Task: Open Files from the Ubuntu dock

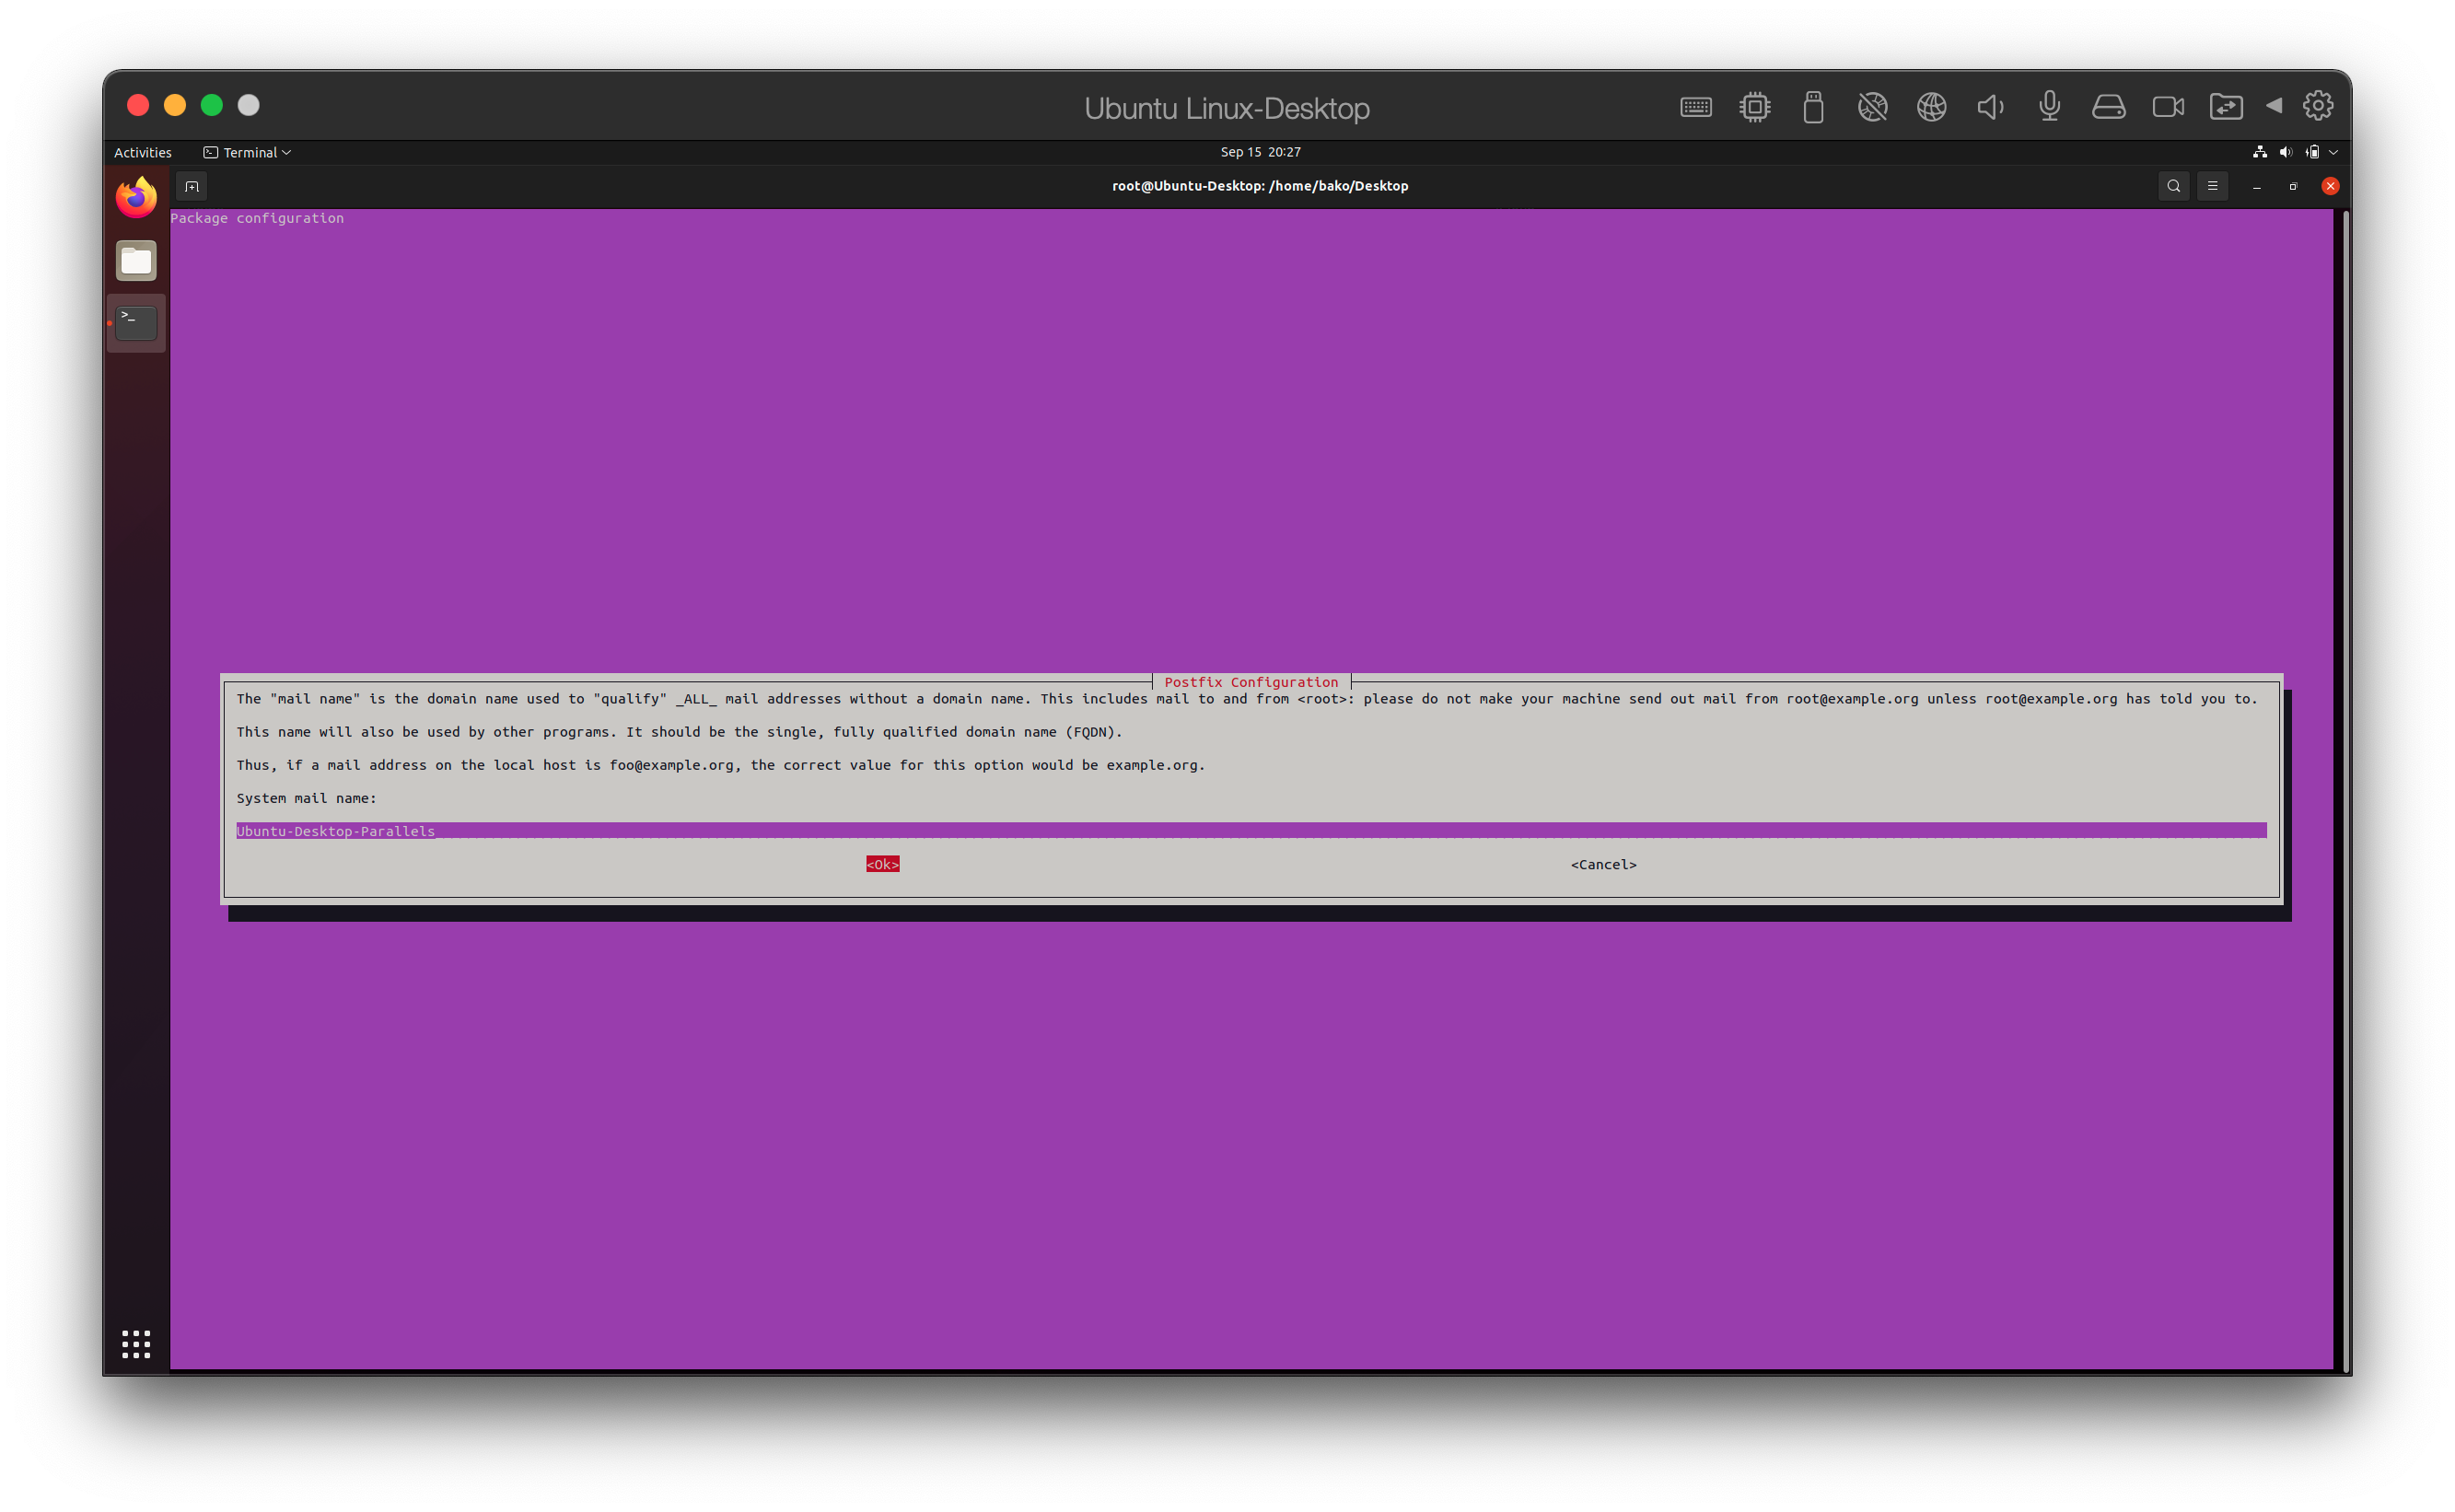Action: (x=136, y=261)
